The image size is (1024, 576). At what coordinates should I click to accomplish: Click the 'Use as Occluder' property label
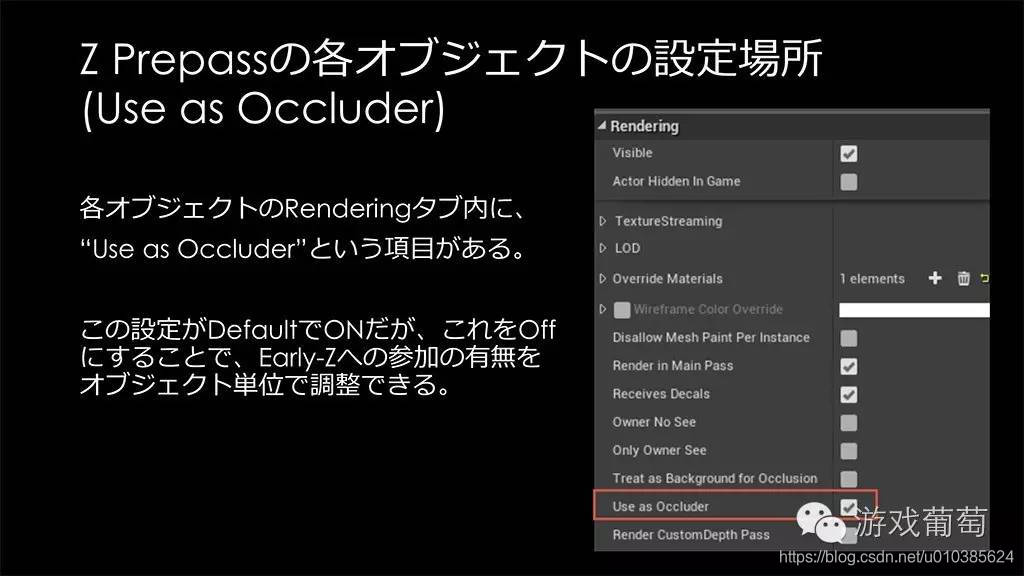pos(660,506)
